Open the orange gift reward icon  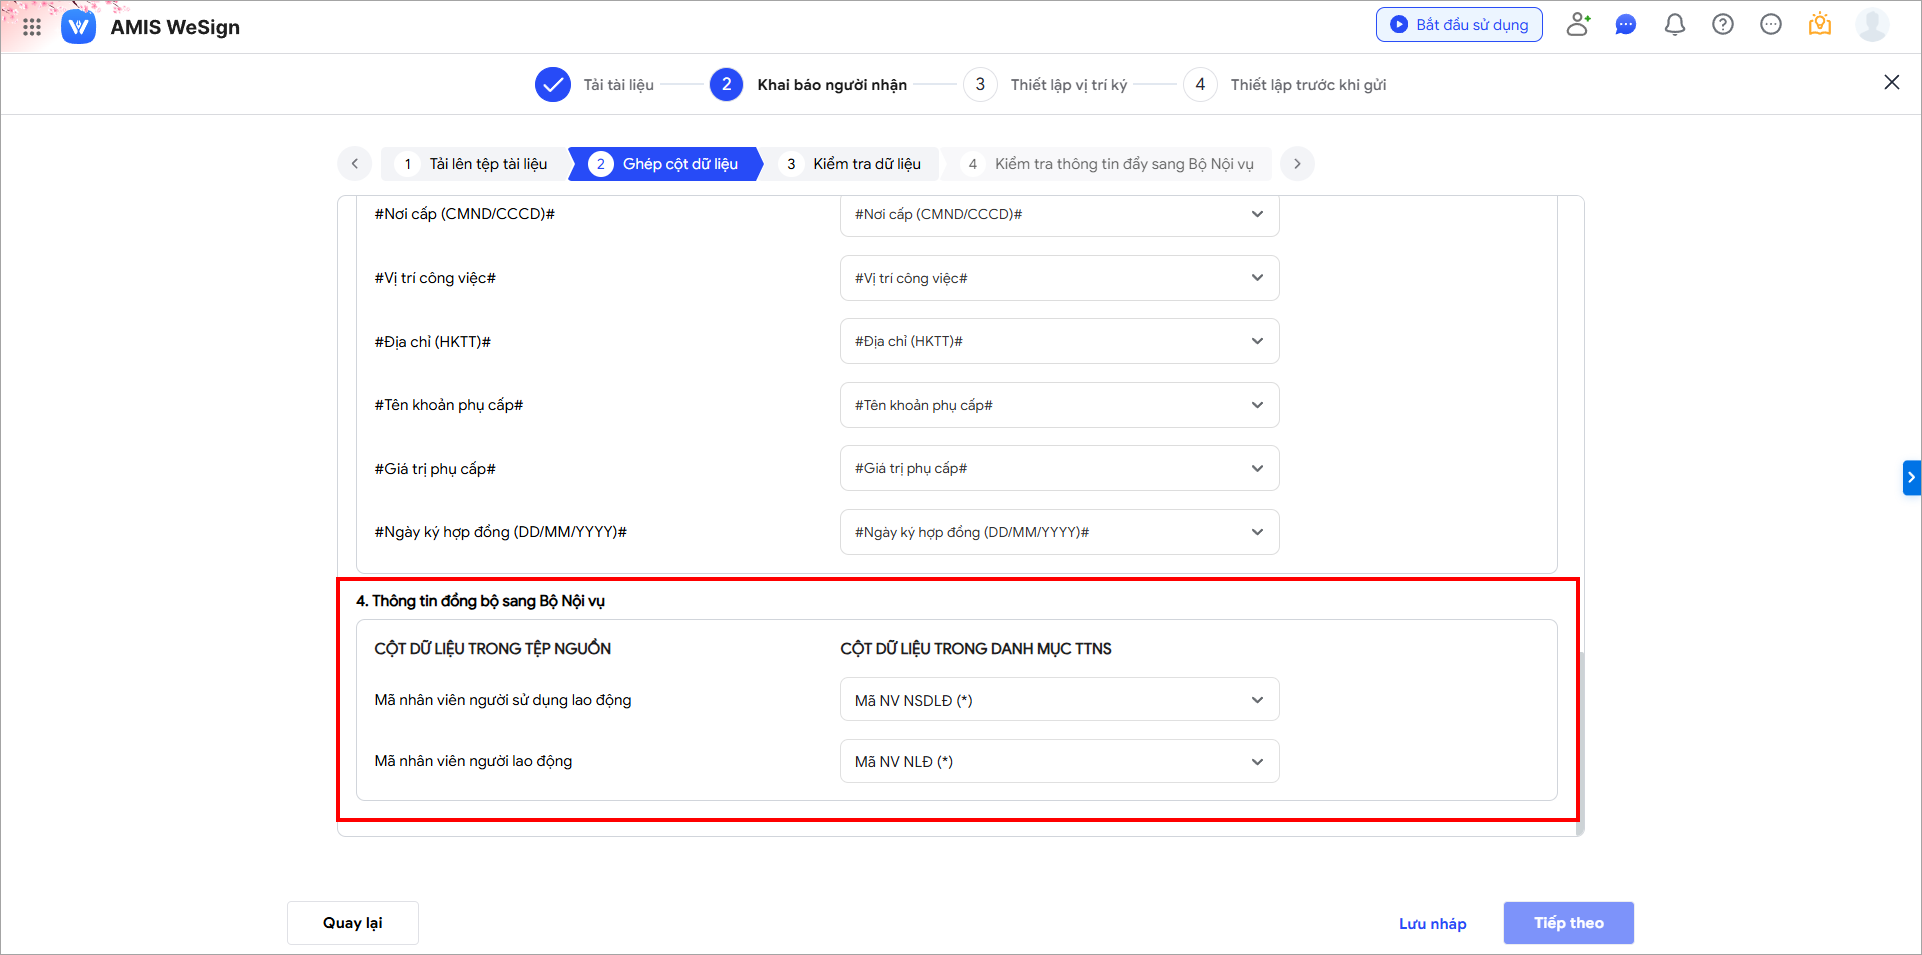pyautogui.click(x=1819, y=25)
